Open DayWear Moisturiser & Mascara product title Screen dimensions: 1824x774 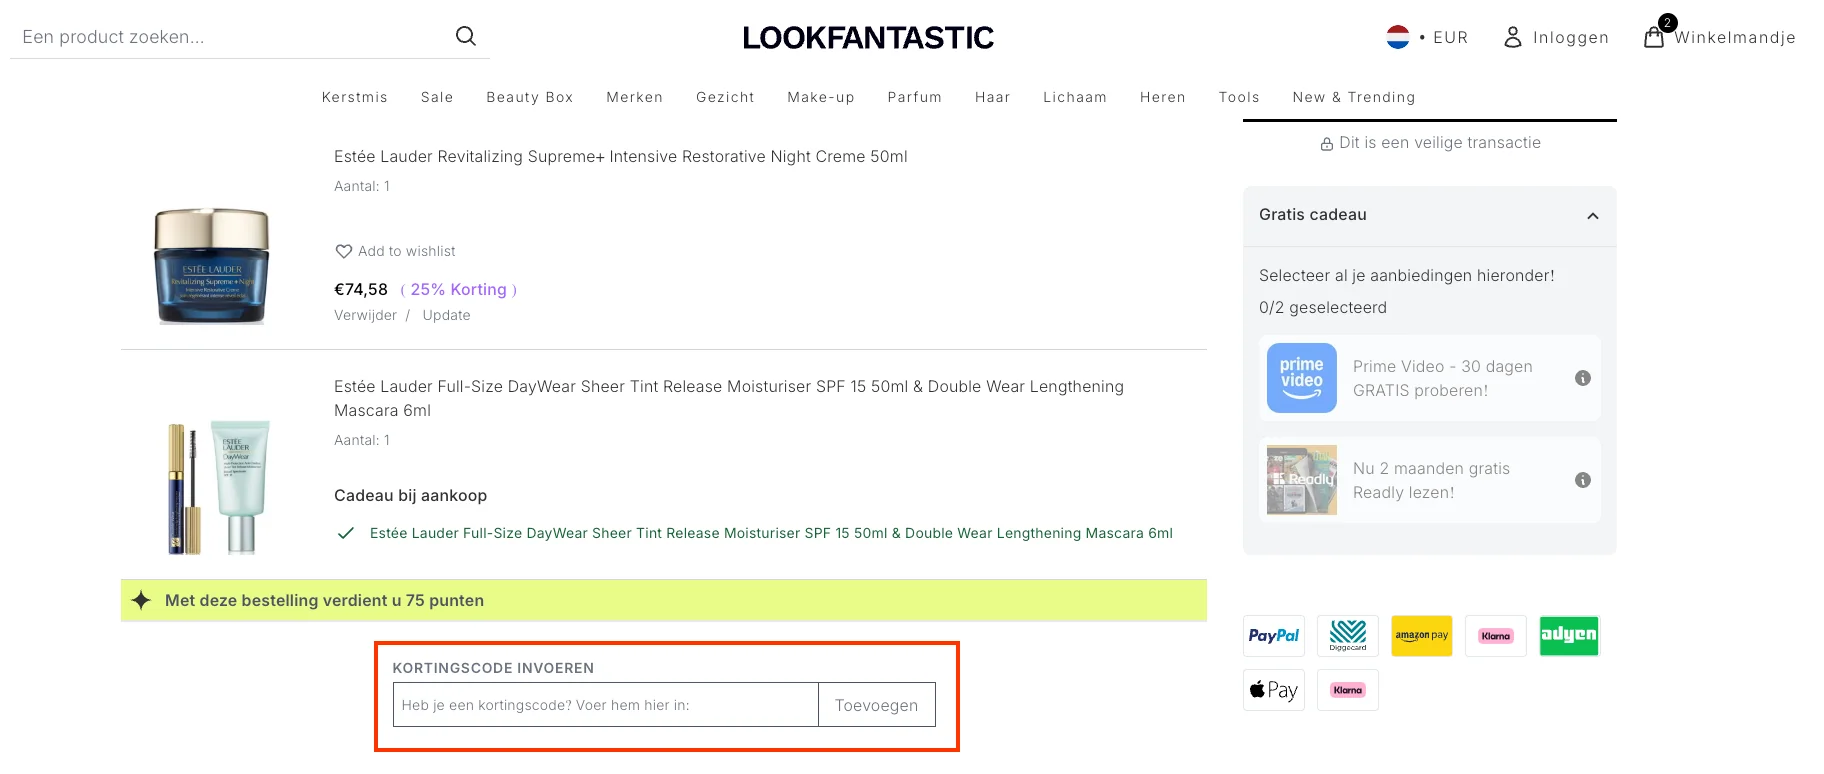(729, 398)
